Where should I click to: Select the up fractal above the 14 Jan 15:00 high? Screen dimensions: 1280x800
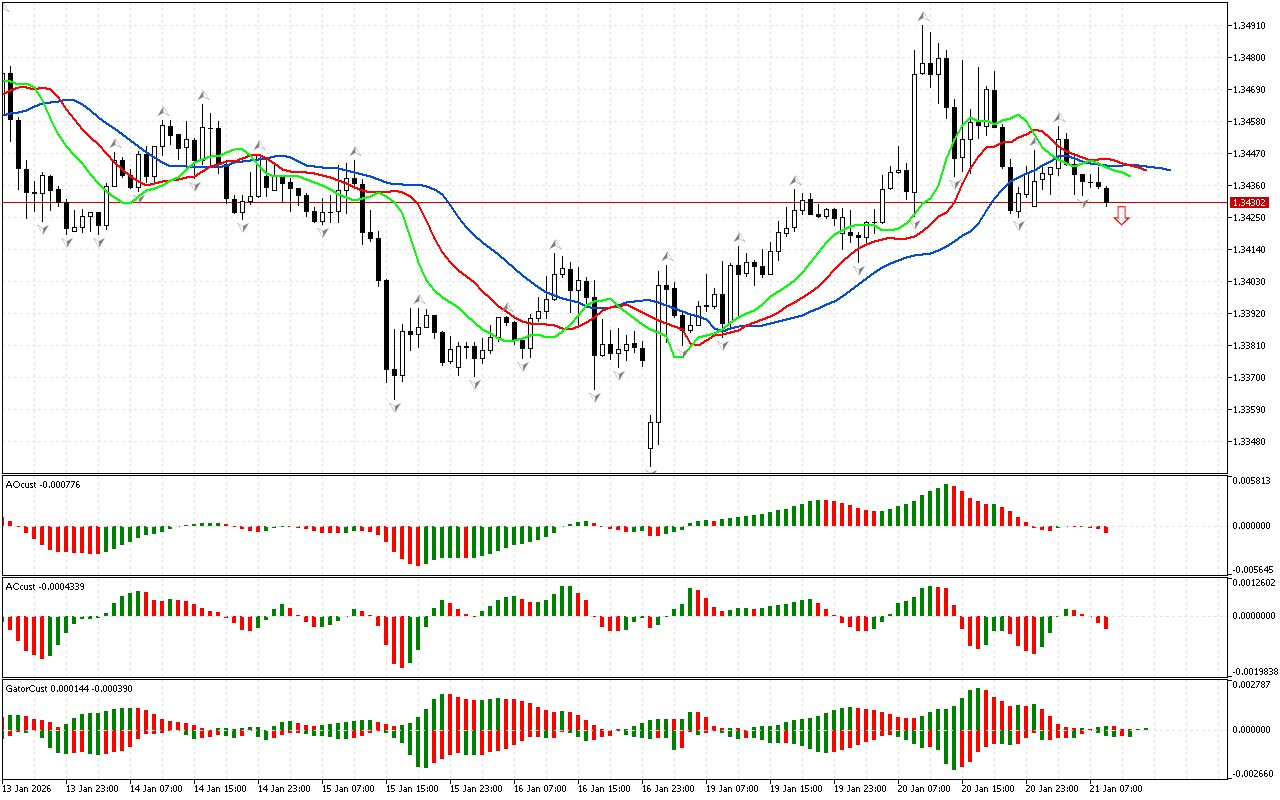(202, 95)
